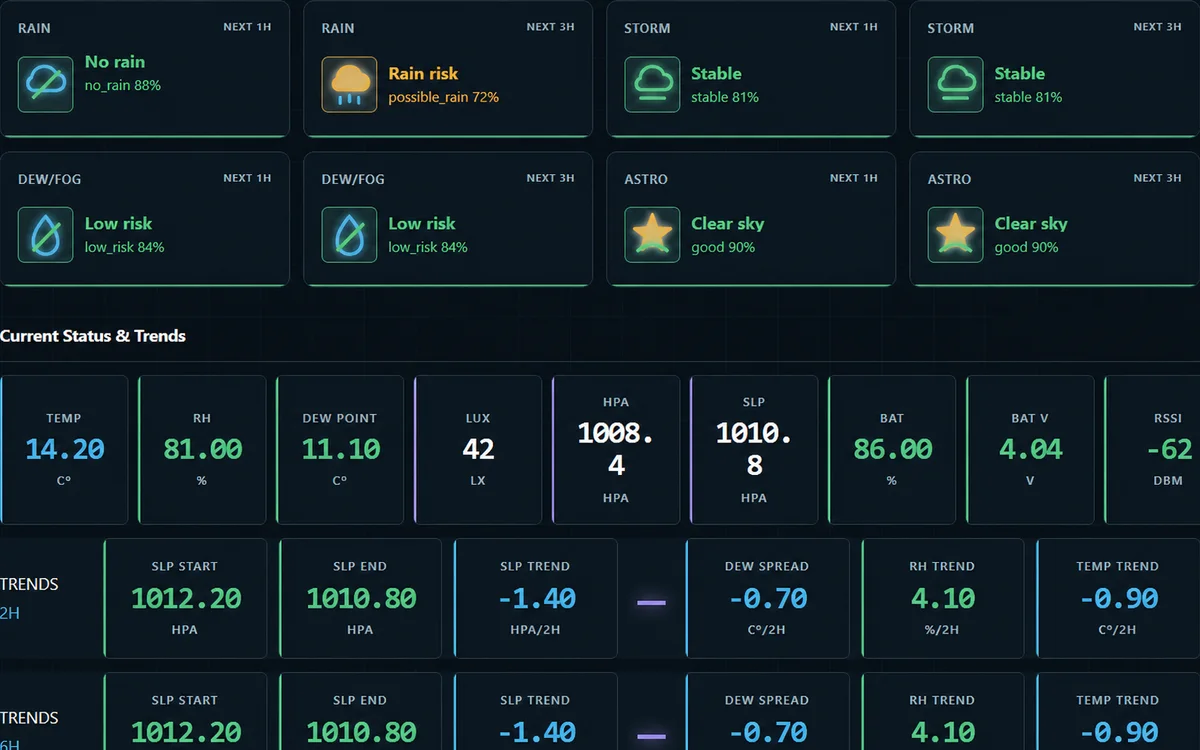The height and width of the screenshot is (750, 1200).
Task: Open the LUX tile showing 42
Action: [x=478, y=450]
